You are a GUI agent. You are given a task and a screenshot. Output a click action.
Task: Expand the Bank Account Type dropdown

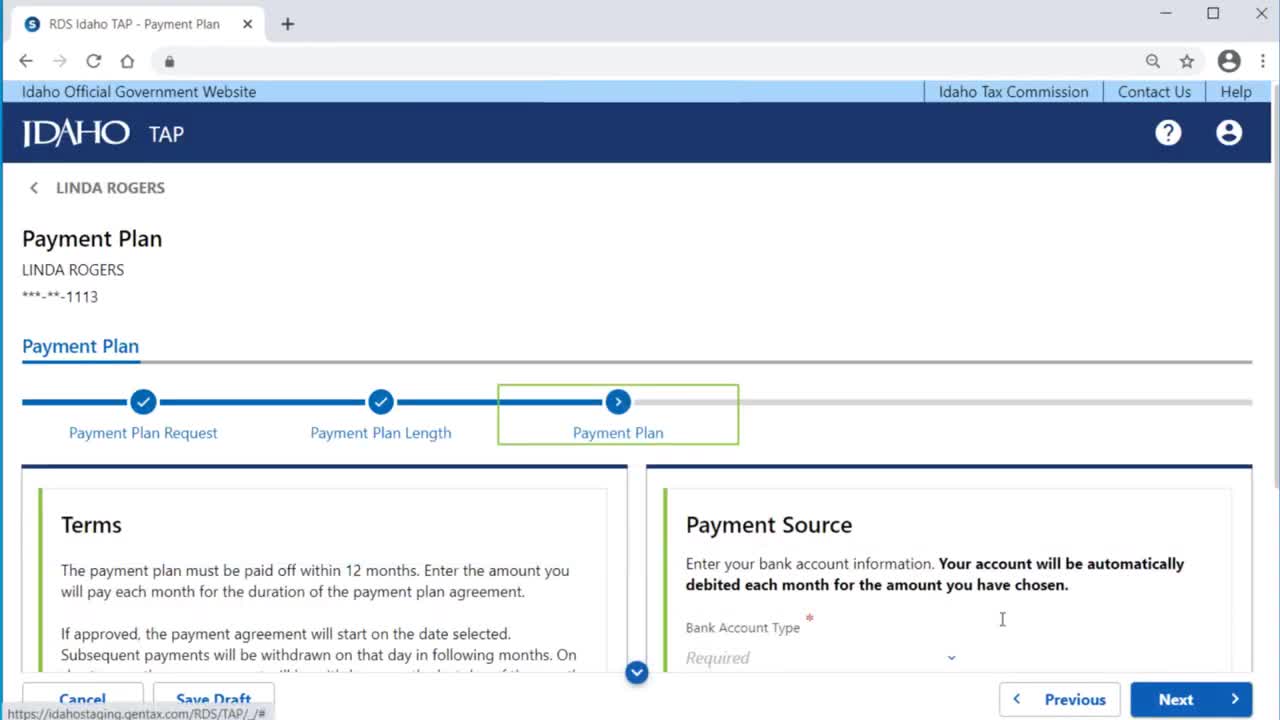pyautogui.click(x=822, y=657)
